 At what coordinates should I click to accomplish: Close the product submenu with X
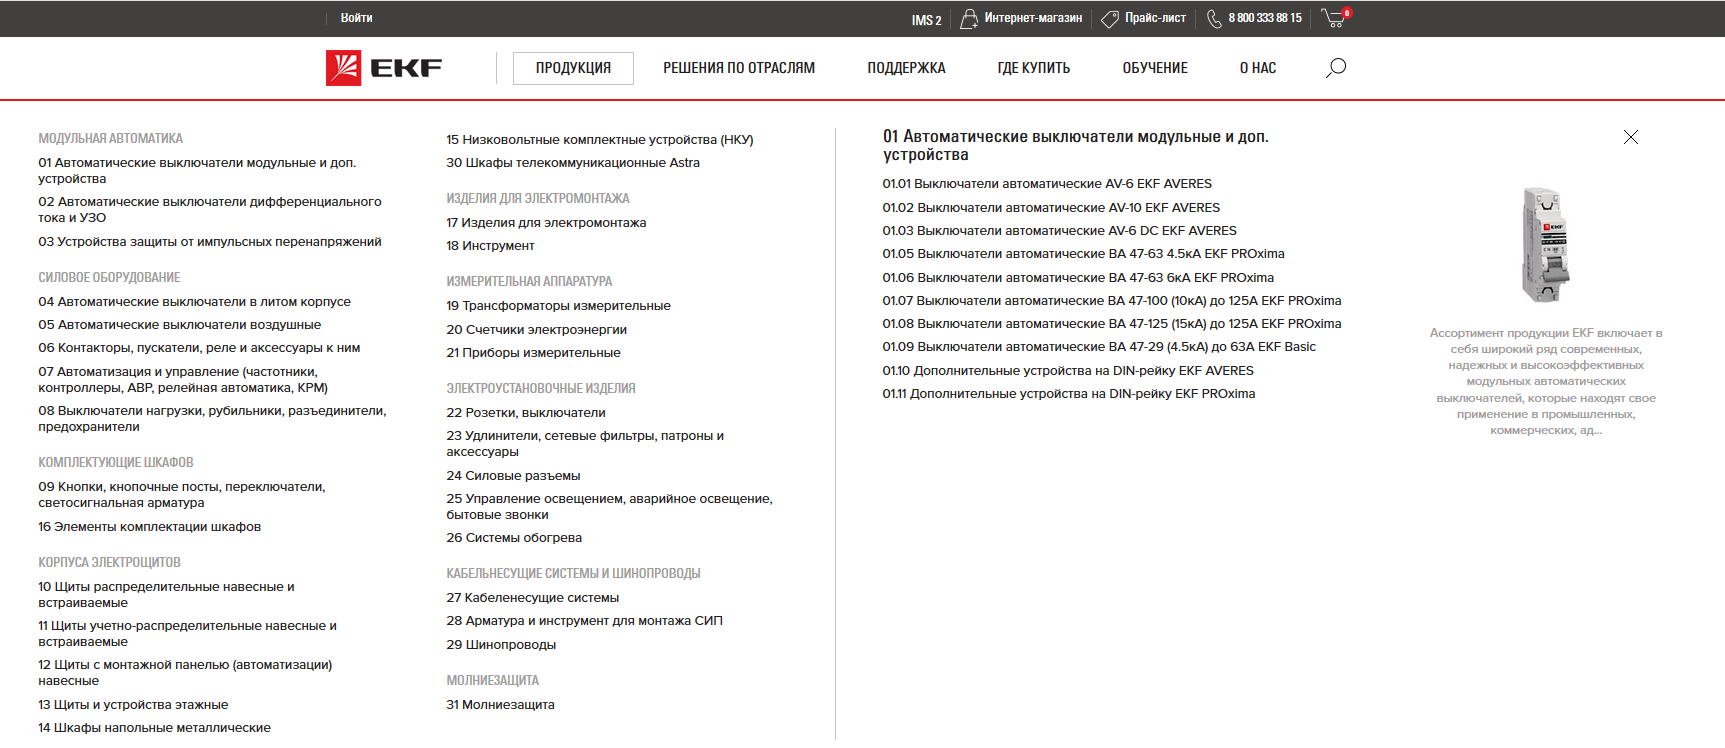[x=1631, y=137]
